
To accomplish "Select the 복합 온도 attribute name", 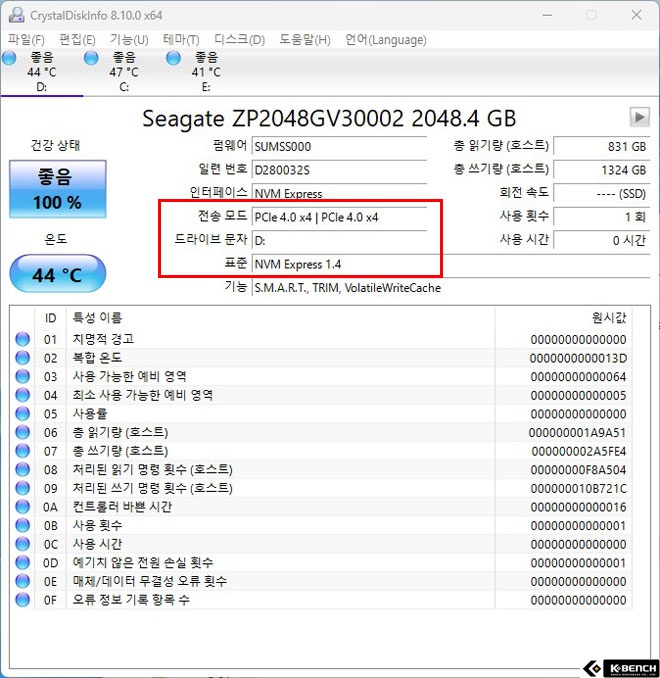I will pyautogui.click(x=97, y=358).
